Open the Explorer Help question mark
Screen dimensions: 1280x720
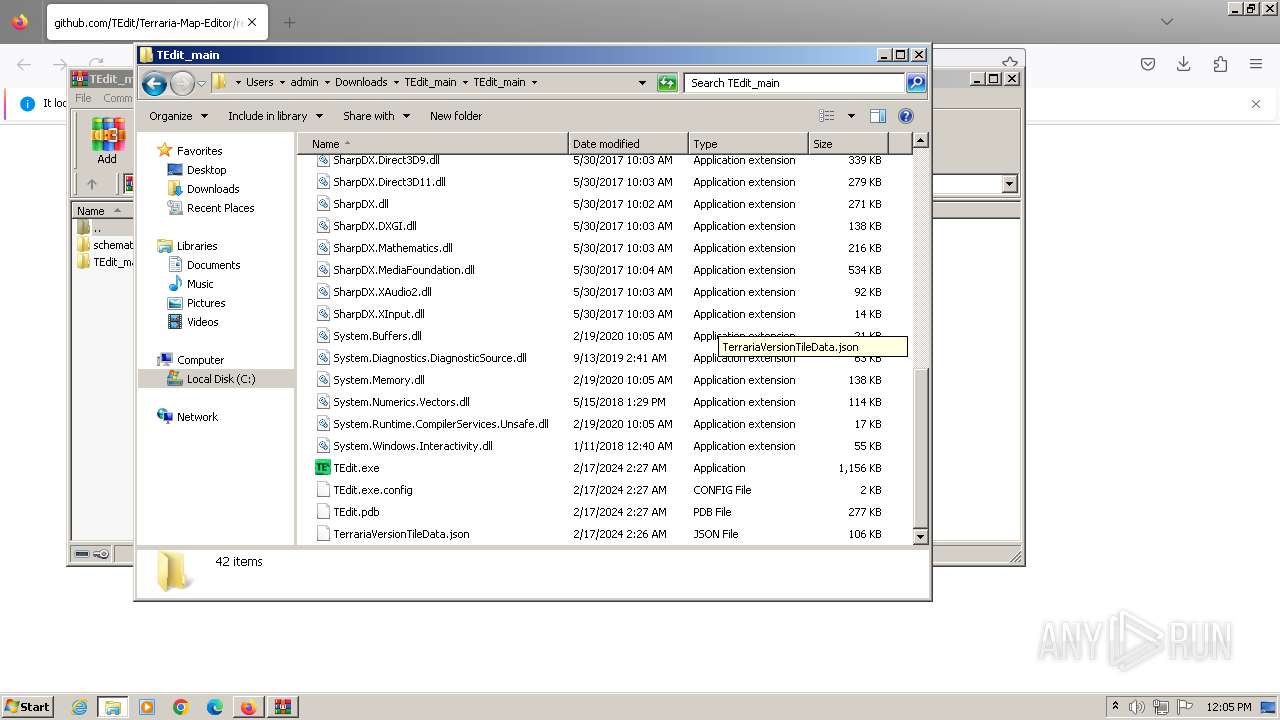(x=906, y=116)
